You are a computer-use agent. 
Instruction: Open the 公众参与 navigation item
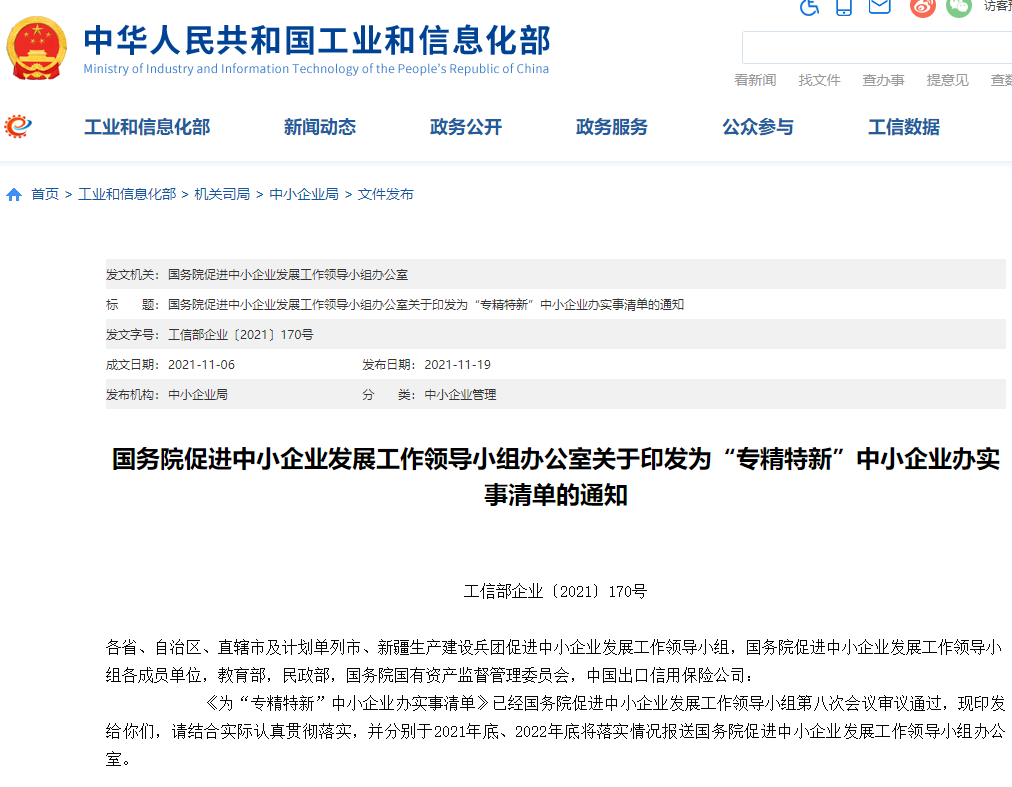758,127
